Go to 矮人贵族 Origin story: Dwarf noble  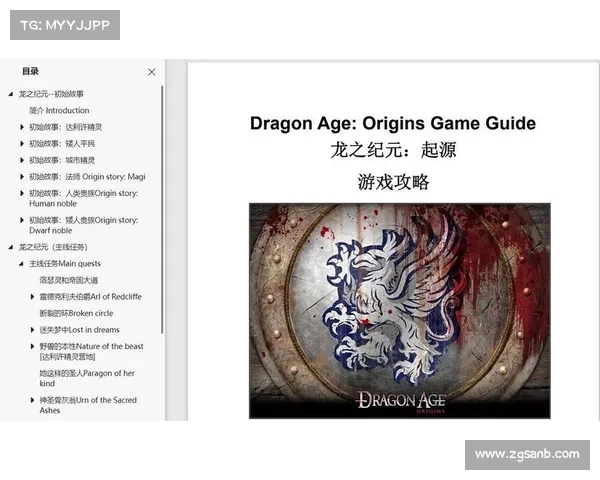click(84, 225)
